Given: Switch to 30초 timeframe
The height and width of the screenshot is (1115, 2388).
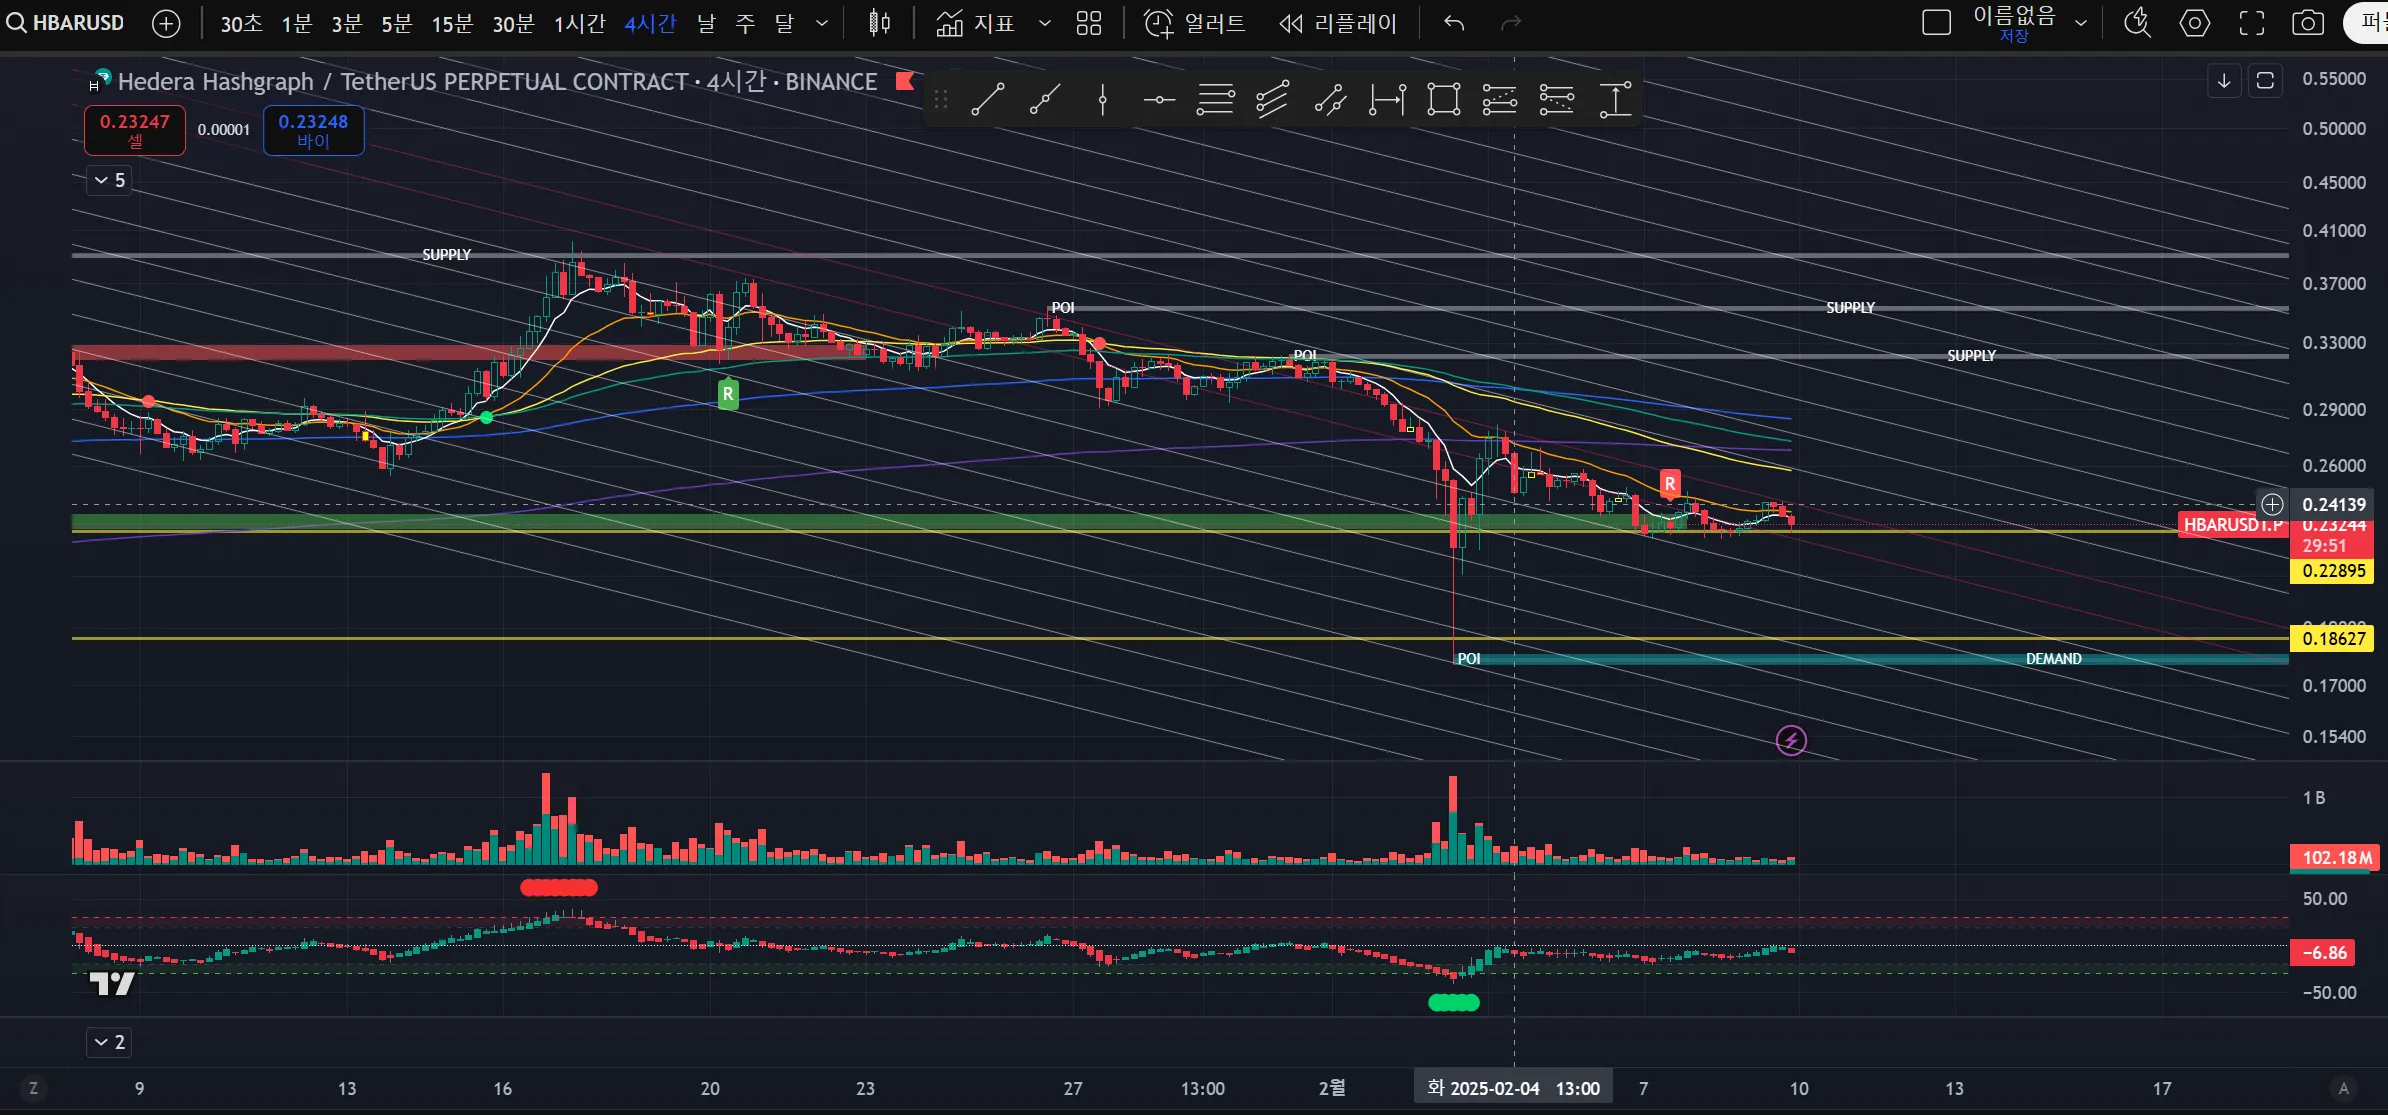Looking at the screenshot, I should [241, 23].
